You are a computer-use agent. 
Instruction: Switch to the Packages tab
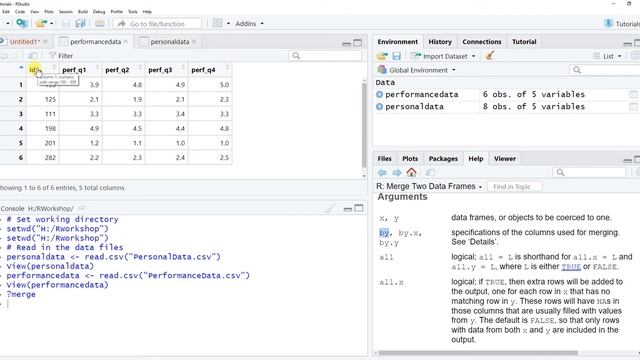coord(443,159)
